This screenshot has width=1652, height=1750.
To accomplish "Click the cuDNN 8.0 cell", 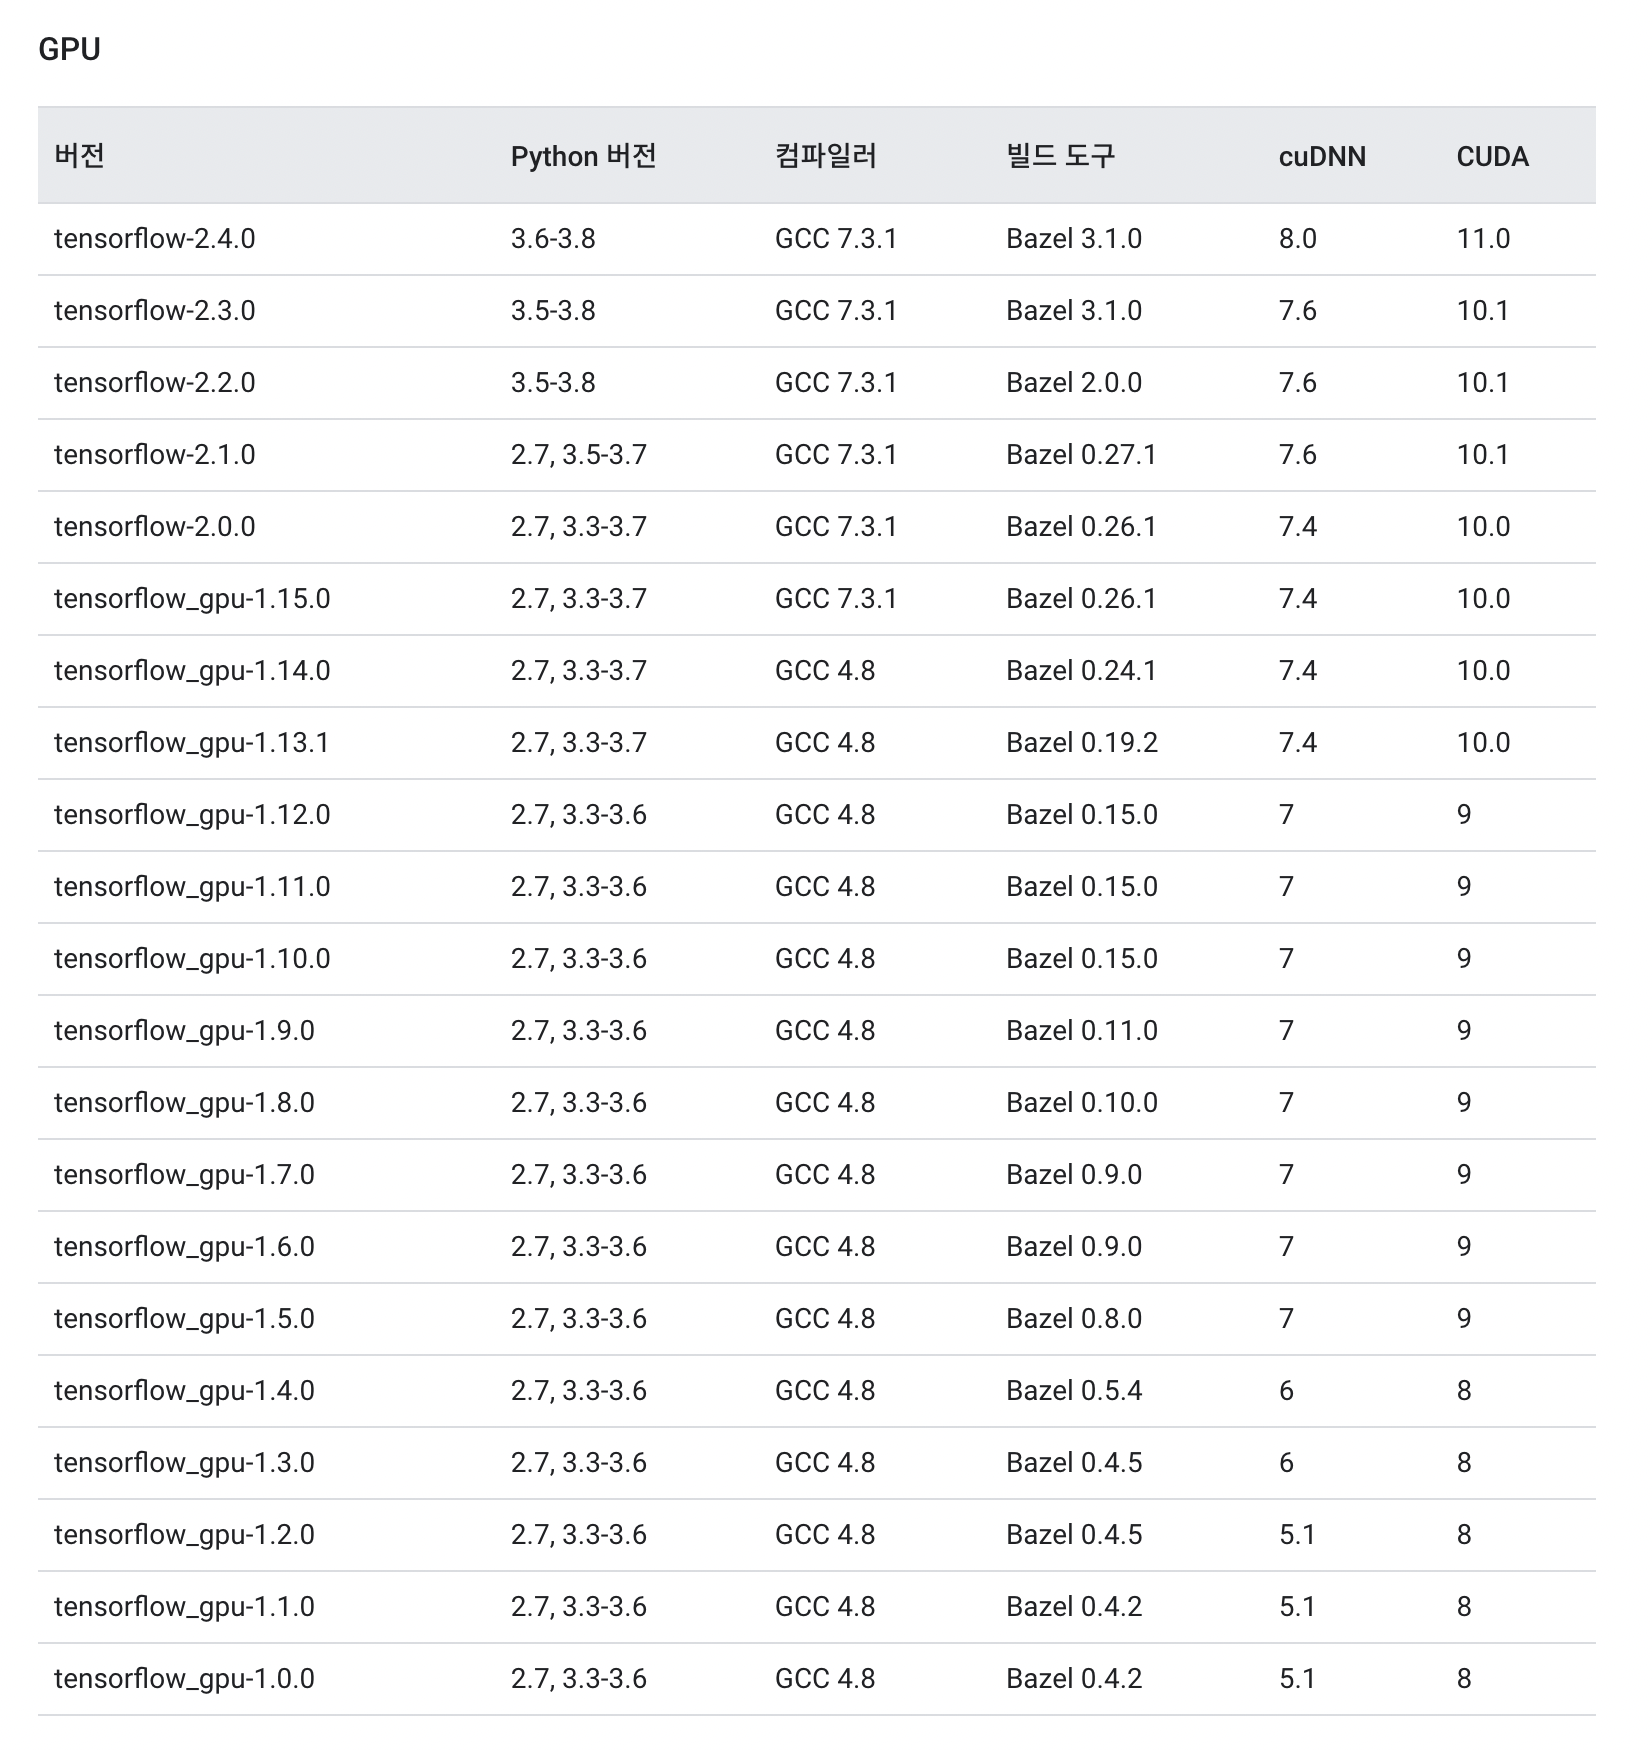I will click(1298, 239).
